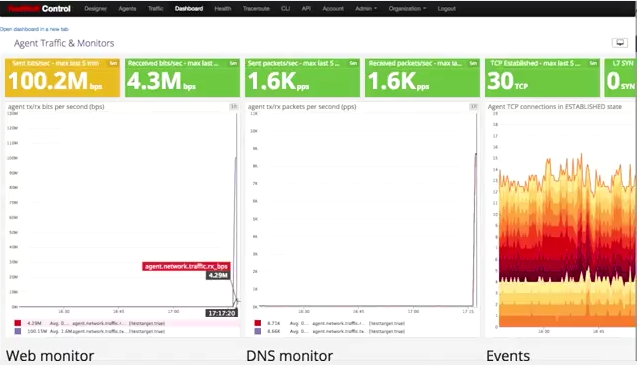Screen dimensions: 637x365
Task: Expand the Organization dropdown menu
Action: [x=407, y=9]
